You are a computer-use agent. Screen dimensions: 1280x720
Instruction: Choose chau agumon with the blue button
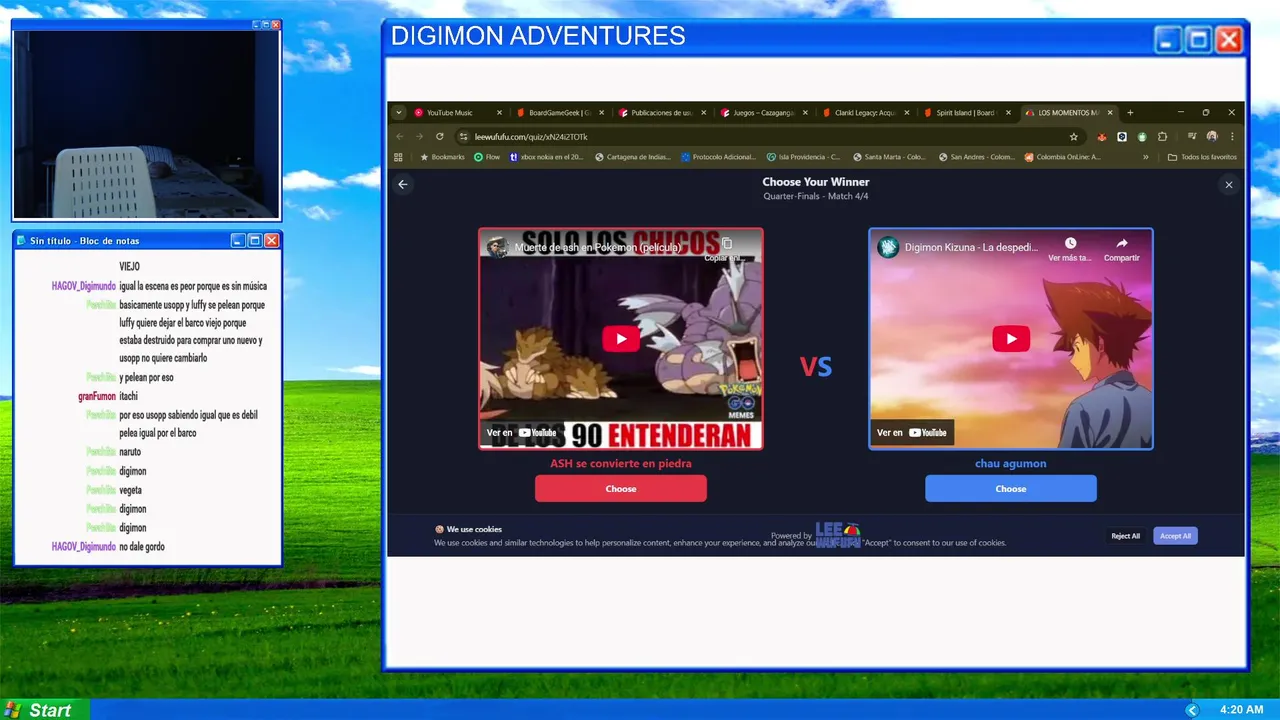1011,488
